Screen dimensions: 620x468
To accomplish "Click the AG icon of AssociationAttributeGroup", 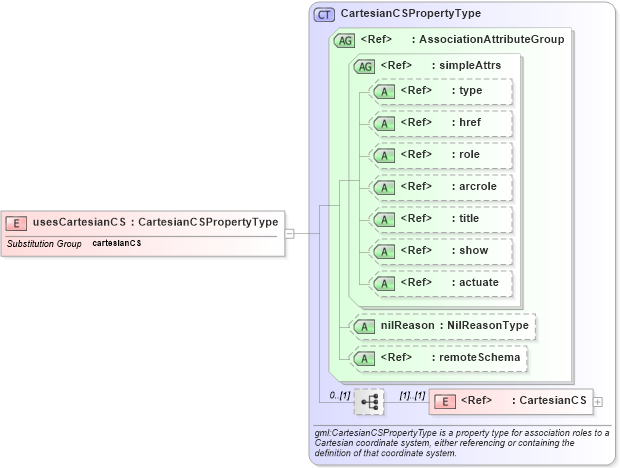I will pyautogui.click(x=344, y=41).
